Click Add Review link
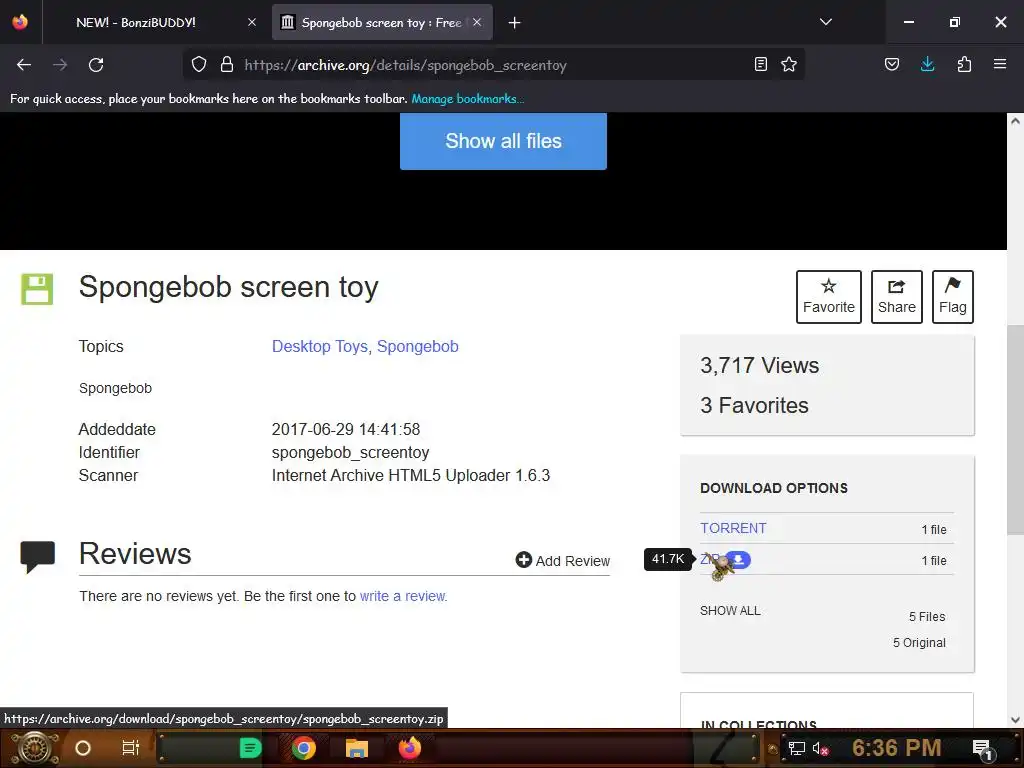 563,560
